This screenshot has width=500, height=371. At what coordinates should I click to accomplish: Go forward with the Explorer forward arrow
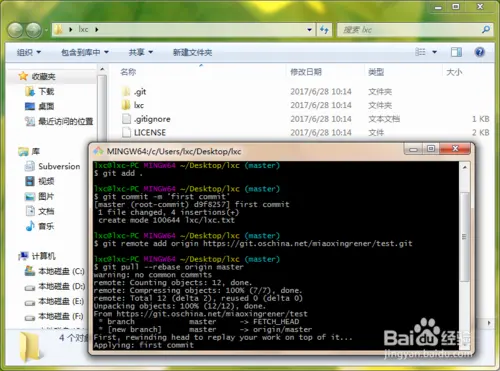coord(34,30)
